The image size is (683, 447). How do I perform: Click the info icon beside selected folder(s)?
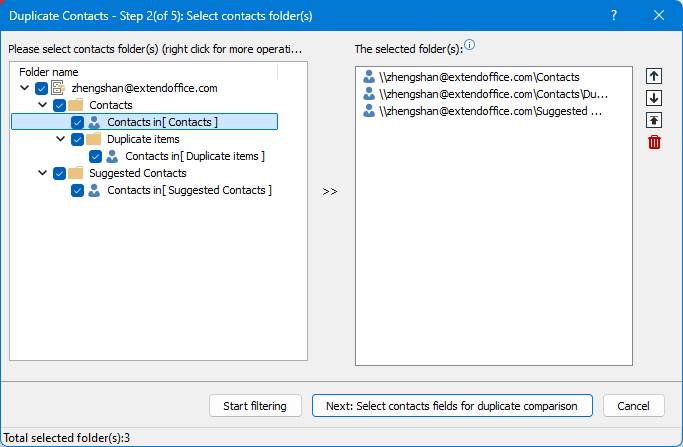point(470,45)
